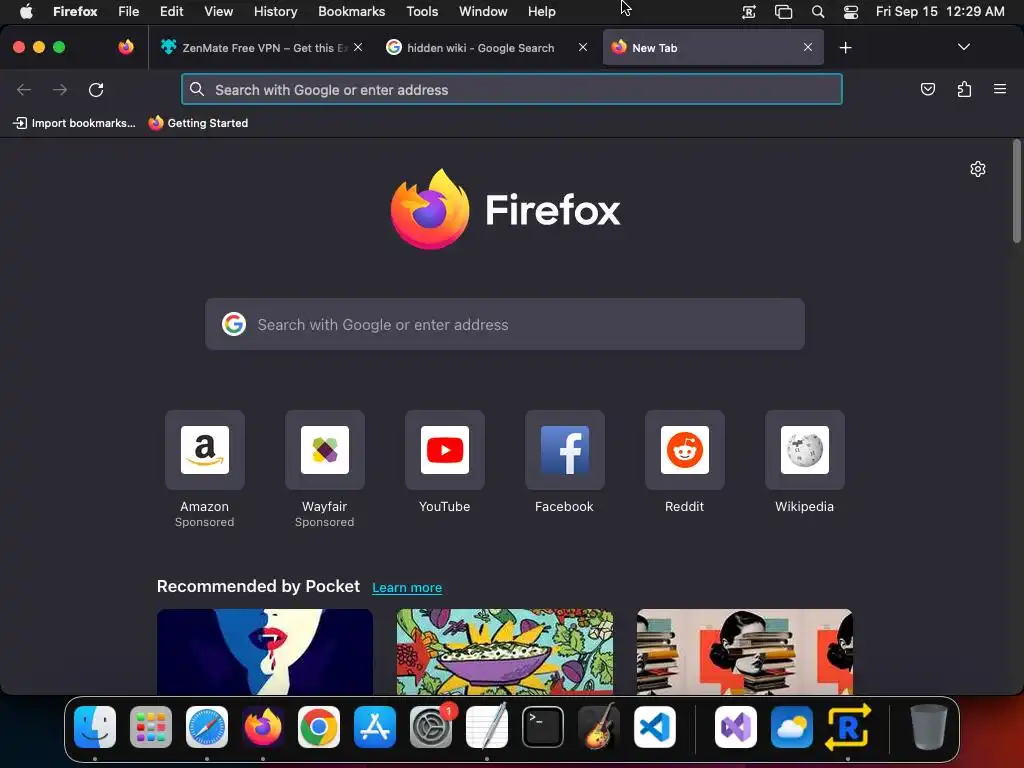Open the Getting Started bookmark

pos(198,123)
